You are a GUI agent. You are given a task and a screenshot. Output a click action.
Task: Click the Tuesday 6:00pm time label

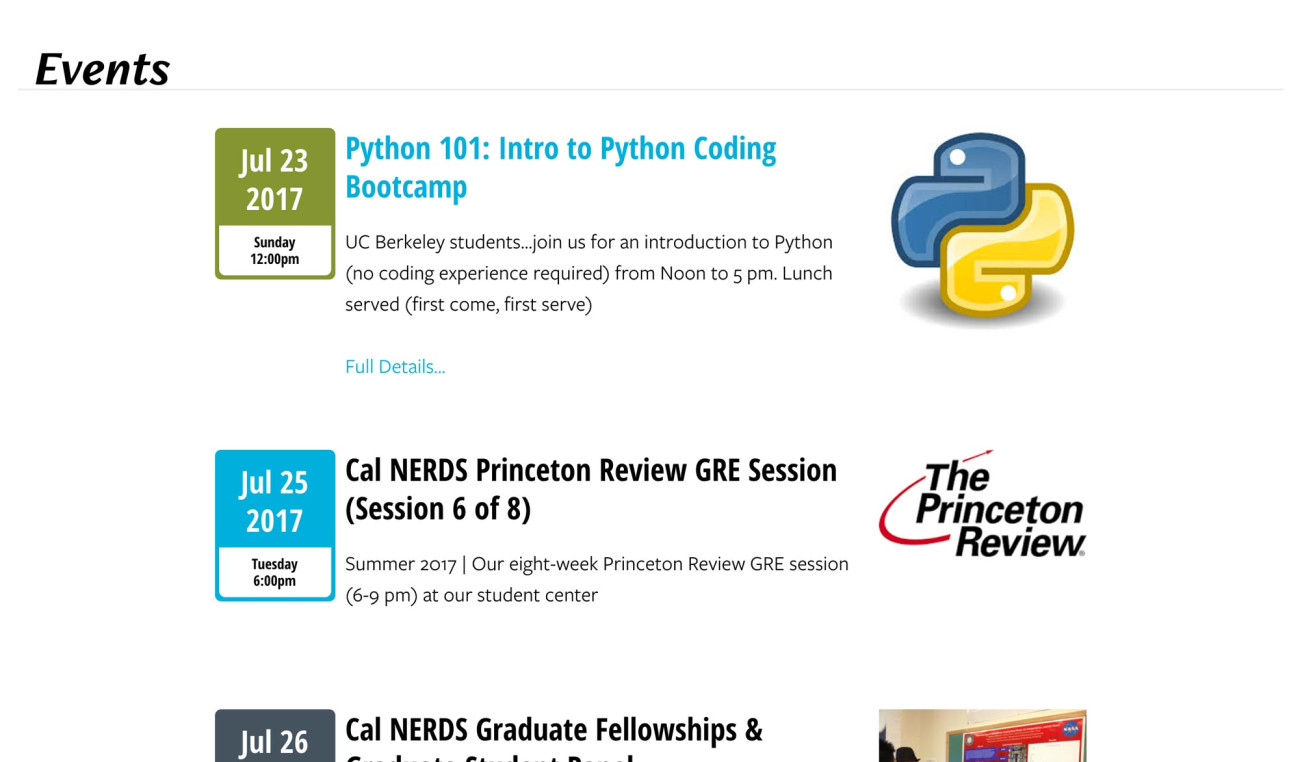click(274, 572)
